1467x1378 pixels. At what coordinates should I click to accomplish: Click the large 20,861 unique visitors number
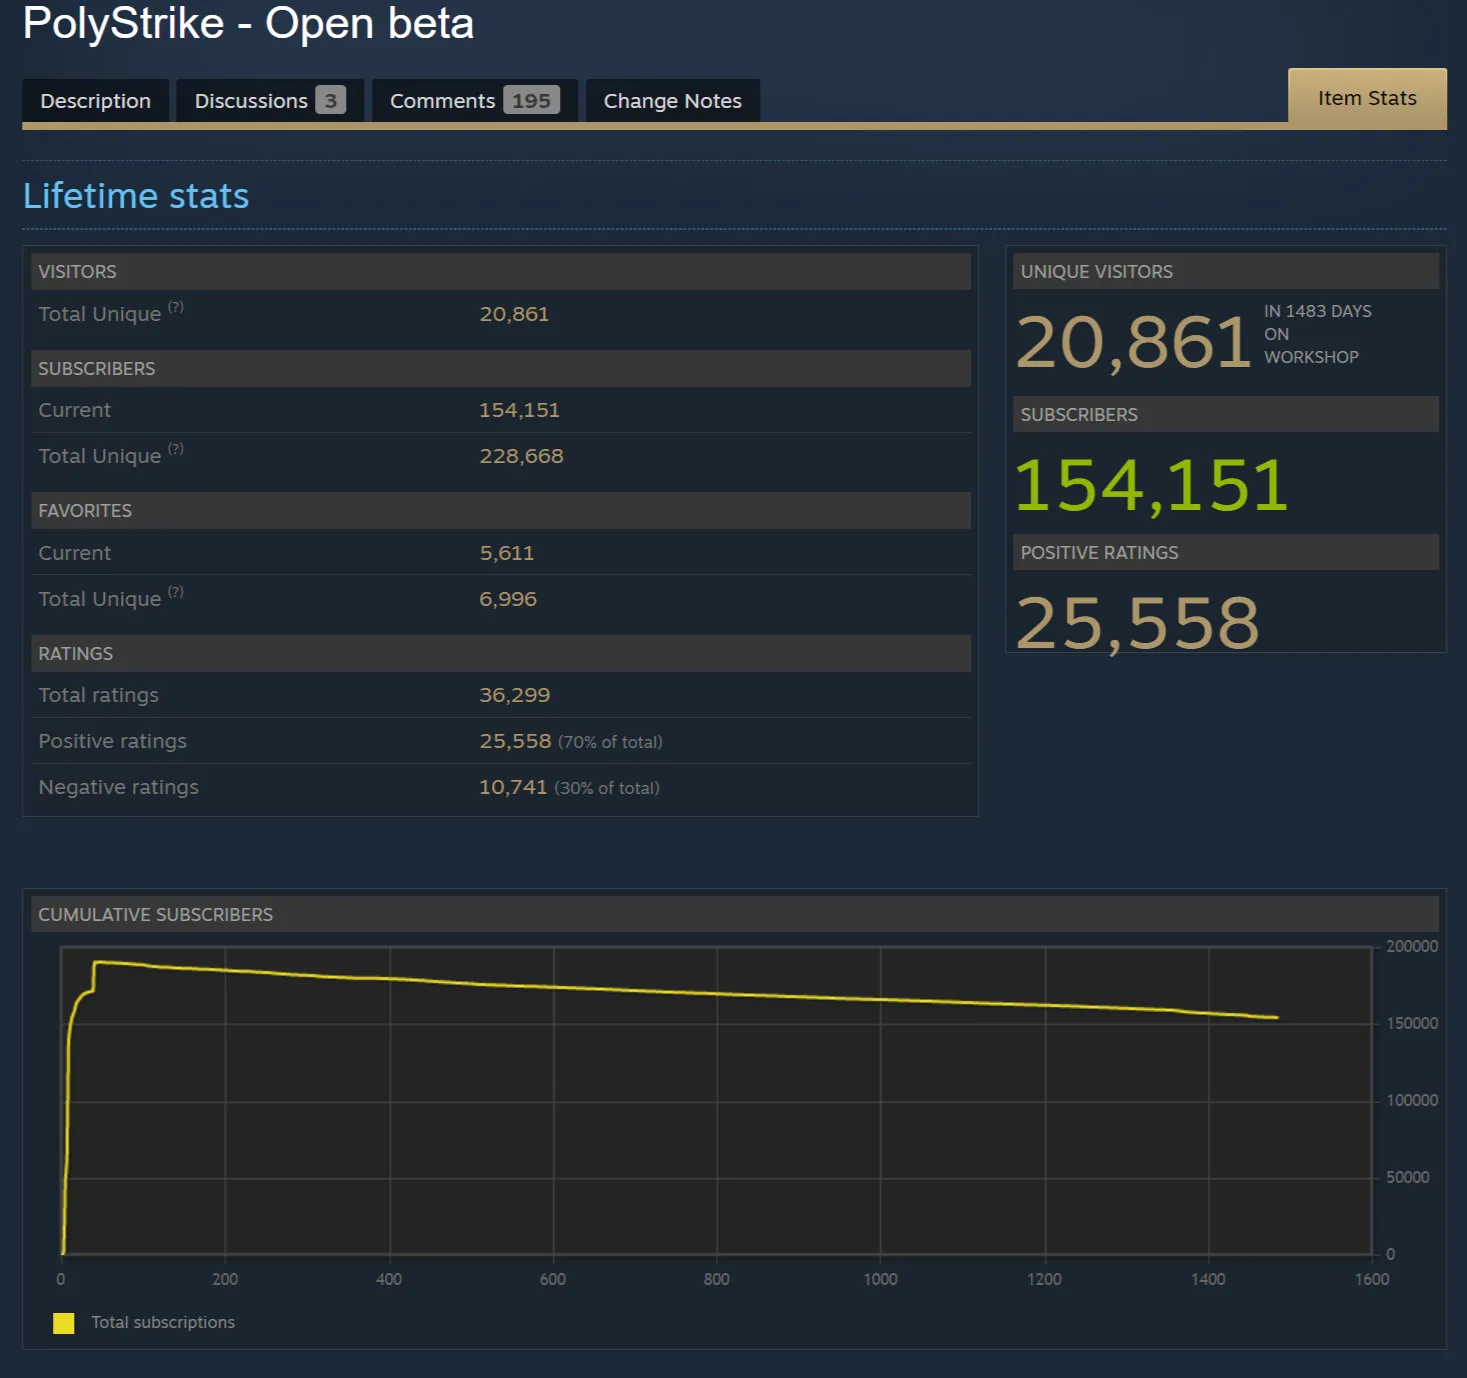click(1134, 342)
